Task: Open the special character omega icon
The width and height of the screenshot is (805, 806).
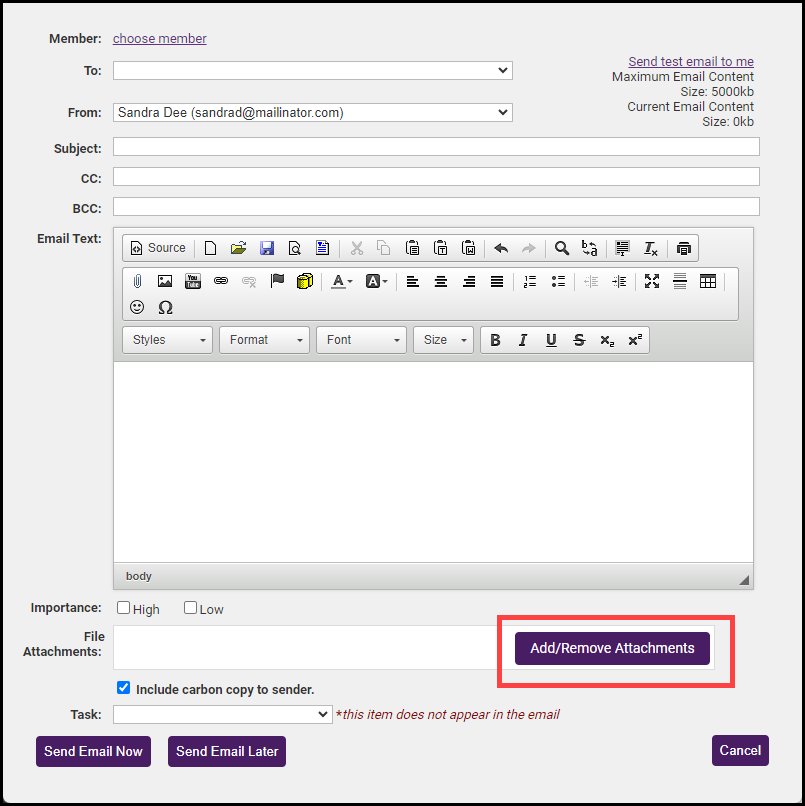Action: (166, 307)
